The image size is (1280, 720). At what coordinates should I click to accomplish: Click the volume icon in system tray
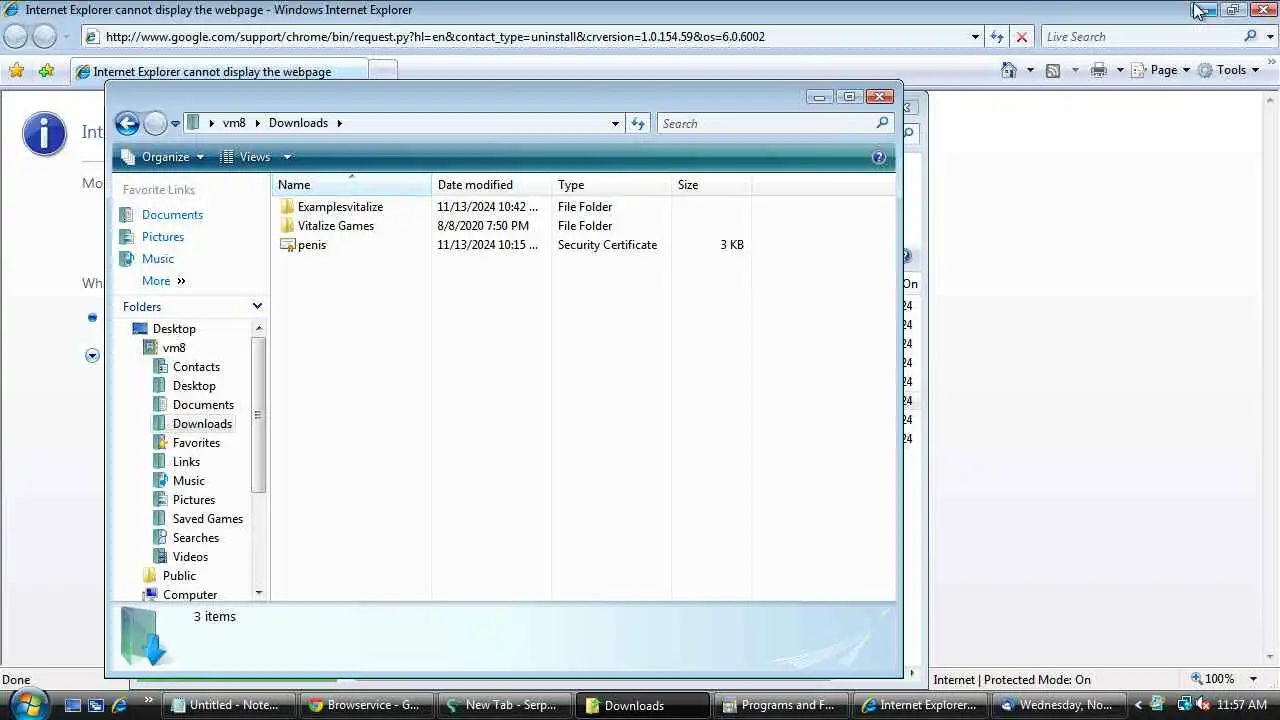point(1202,705)
